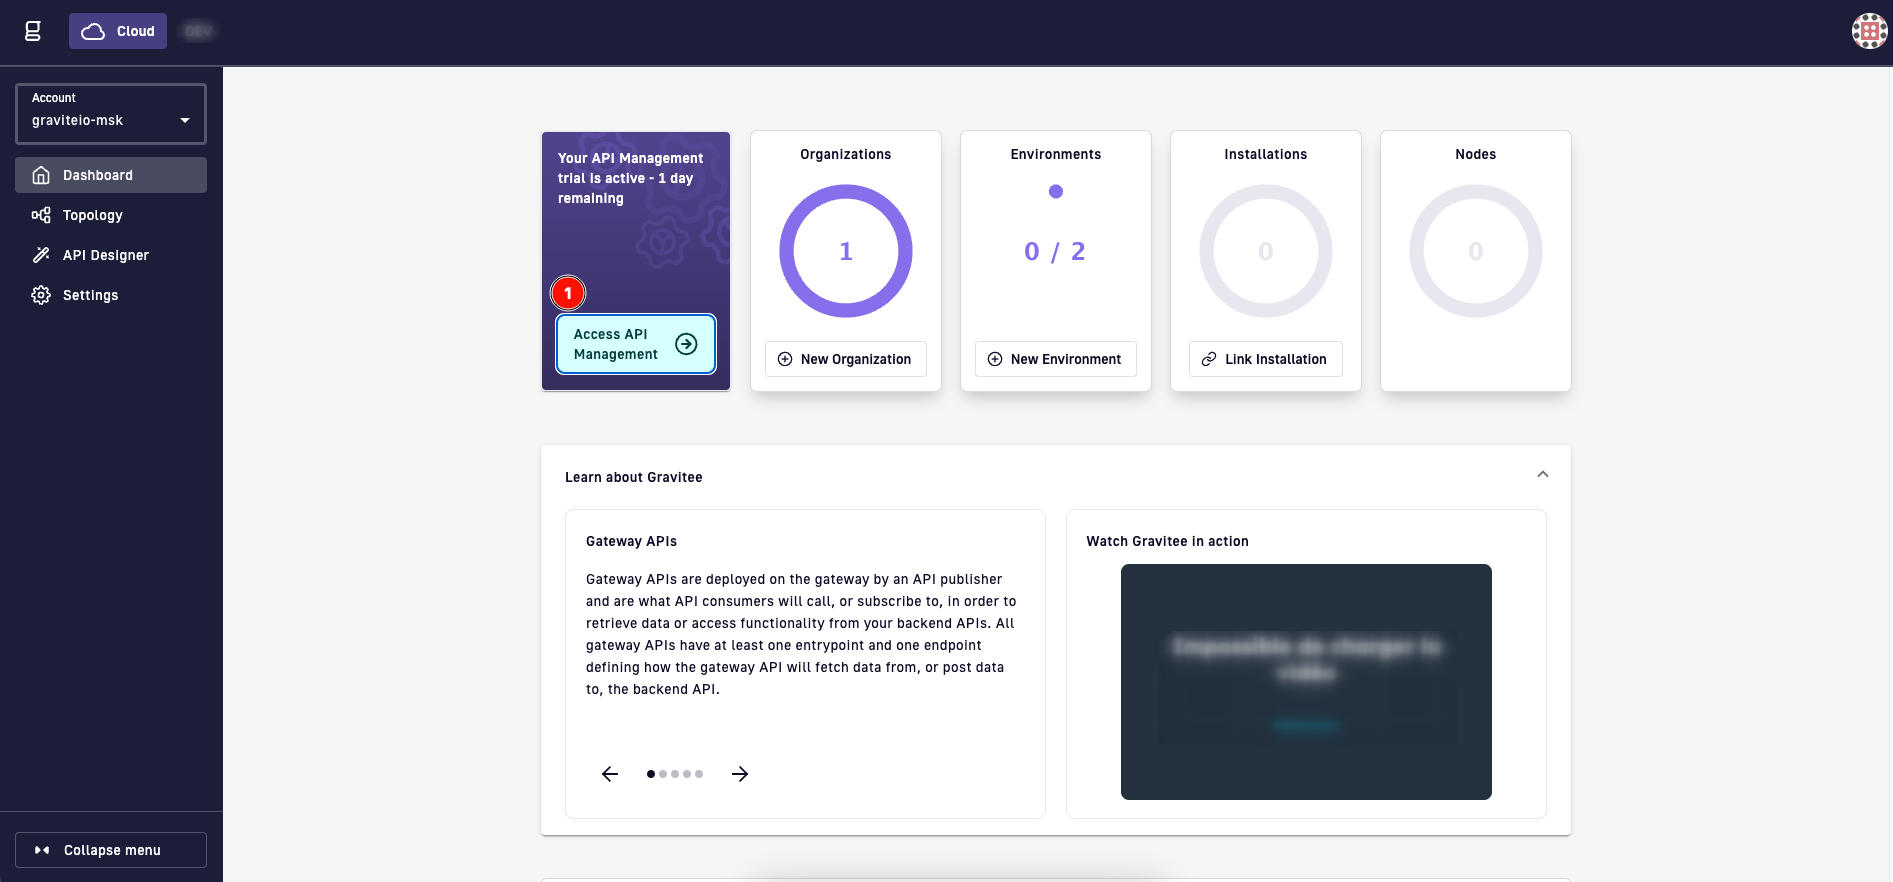Click the Gravitee logo icon
This screenshot has height=882, width=1893.
coord(33,31)
